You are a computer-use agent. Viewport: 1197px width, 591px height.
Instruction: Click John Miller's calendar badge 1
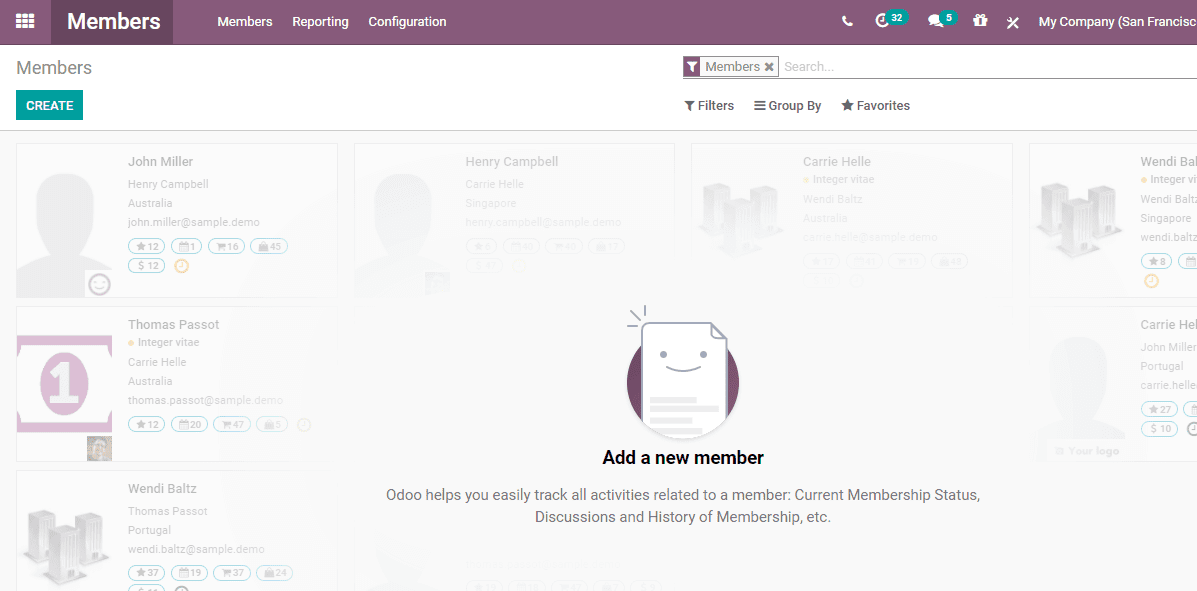click(x=188, y=246)
